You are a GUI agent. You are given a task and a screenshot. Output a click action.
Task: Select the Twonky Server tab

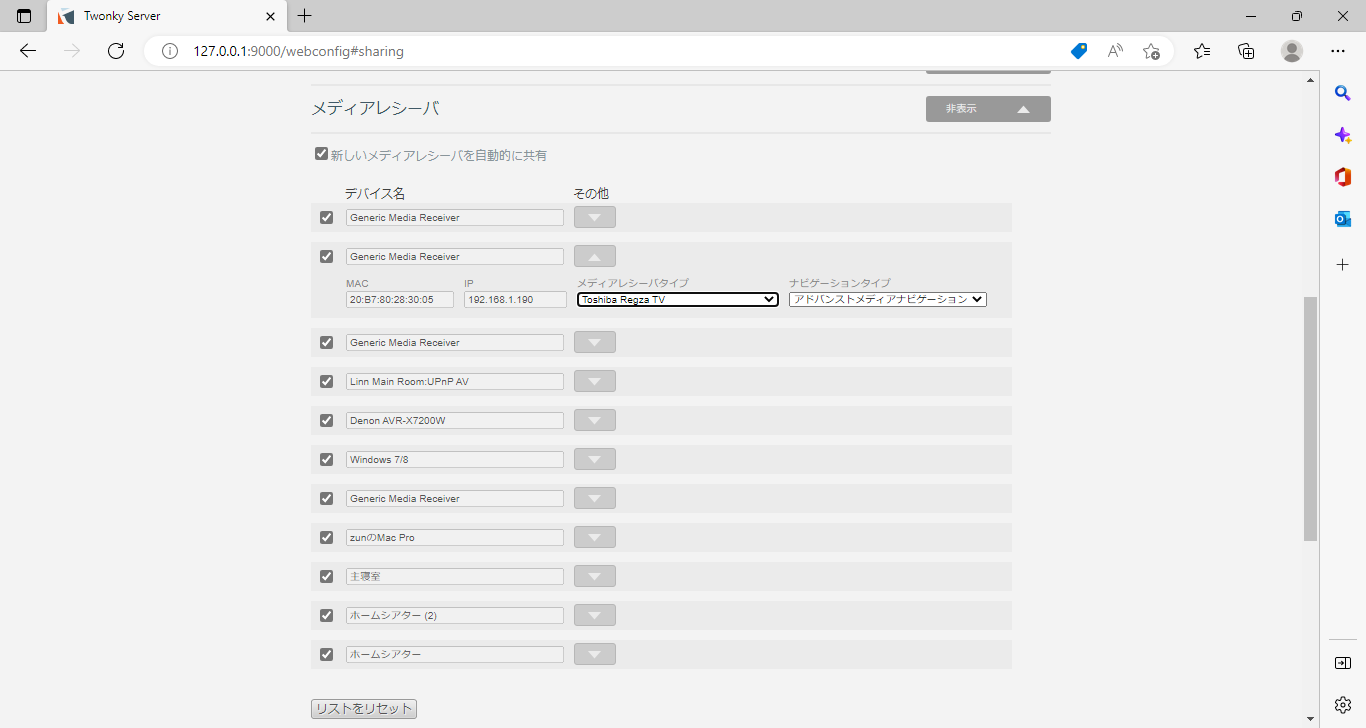(165, 16)
